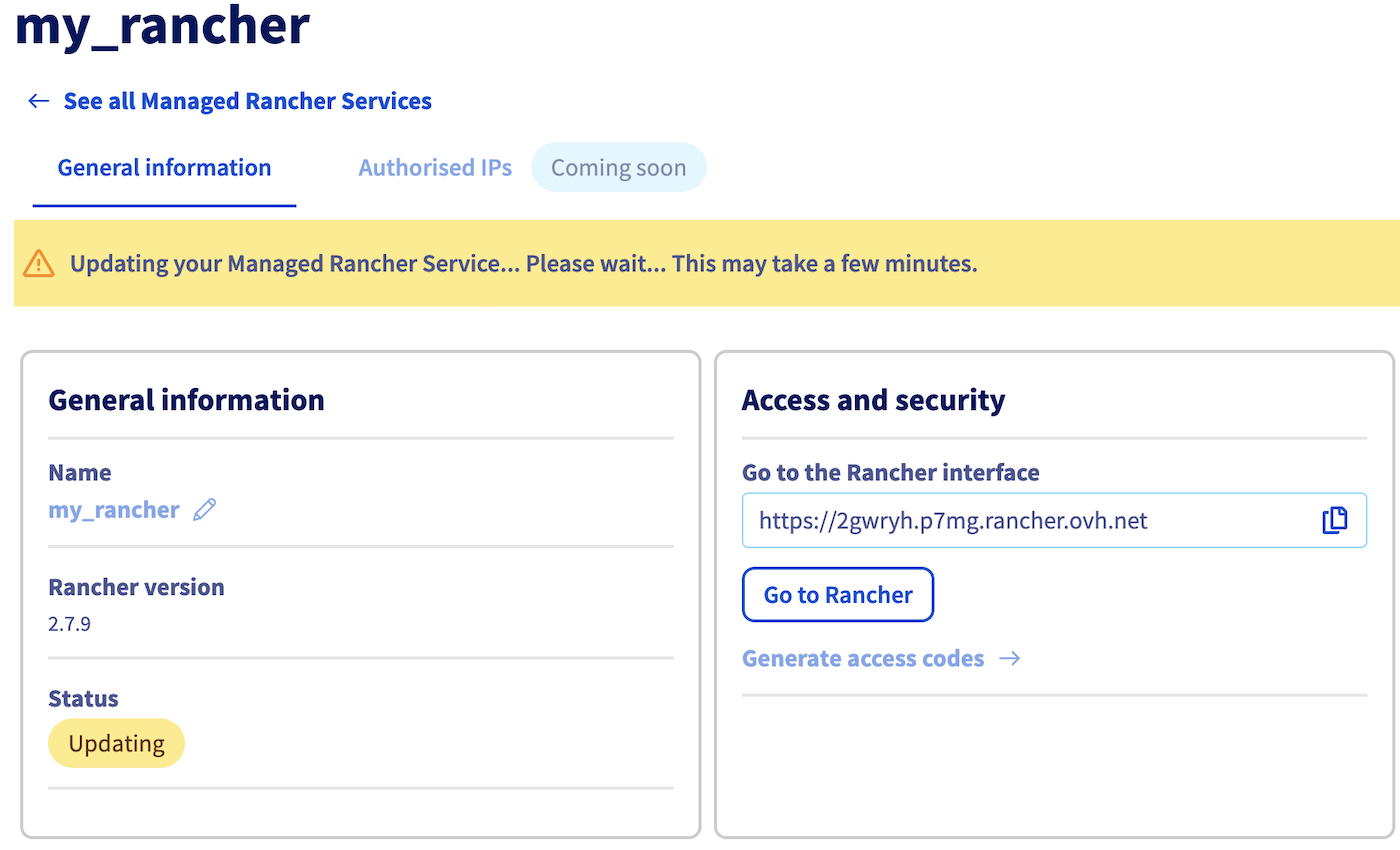1400x850 pixels.
Task: Follow the See all Managed Rancher Services link
Action: point(247,100)
